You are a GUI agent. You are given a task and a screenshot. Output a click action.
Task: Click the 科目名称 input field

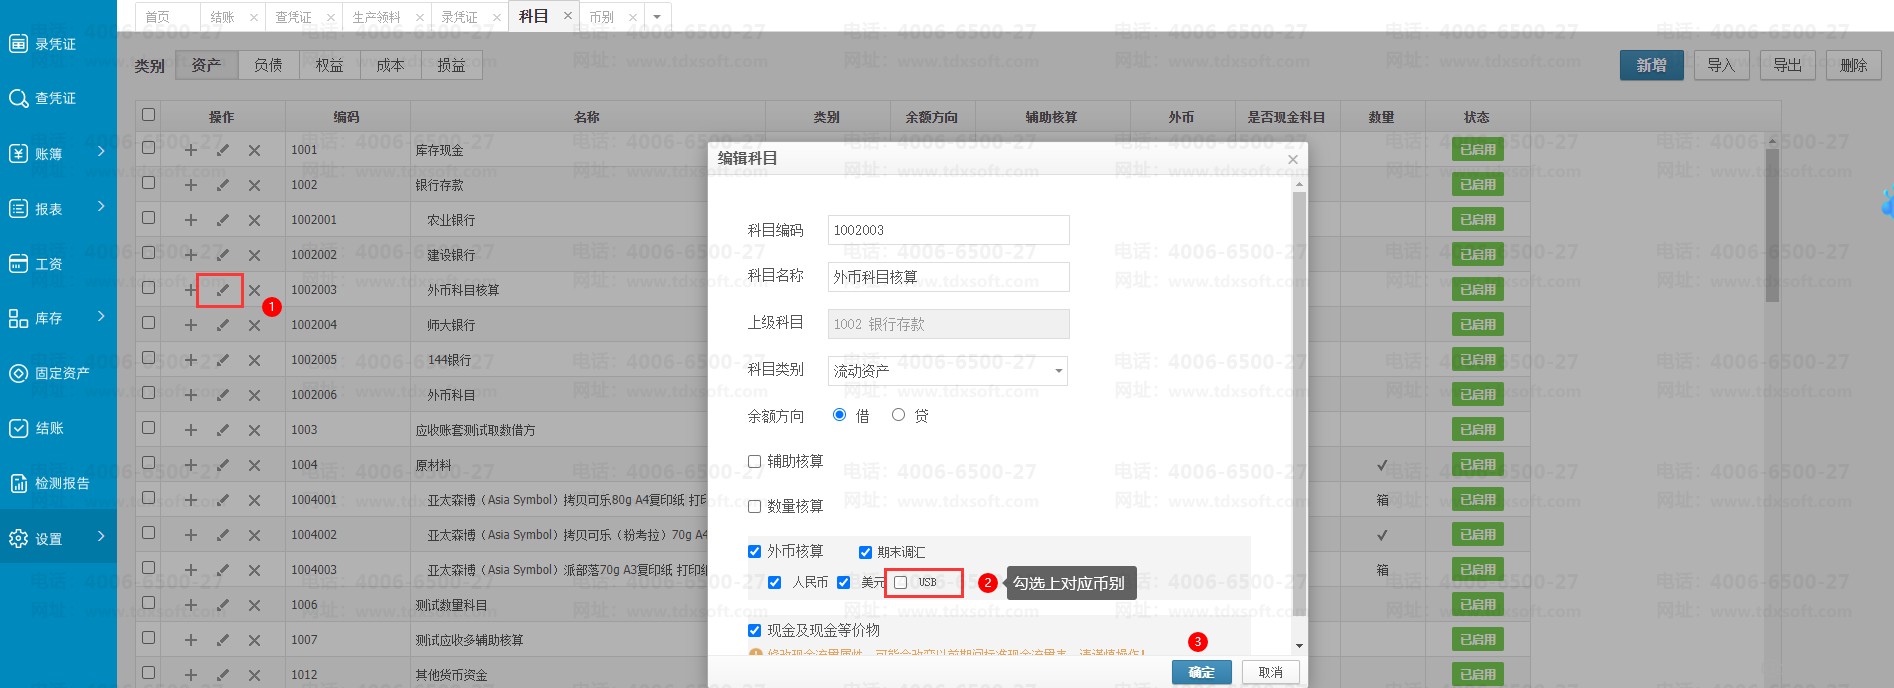click(947, 277)
